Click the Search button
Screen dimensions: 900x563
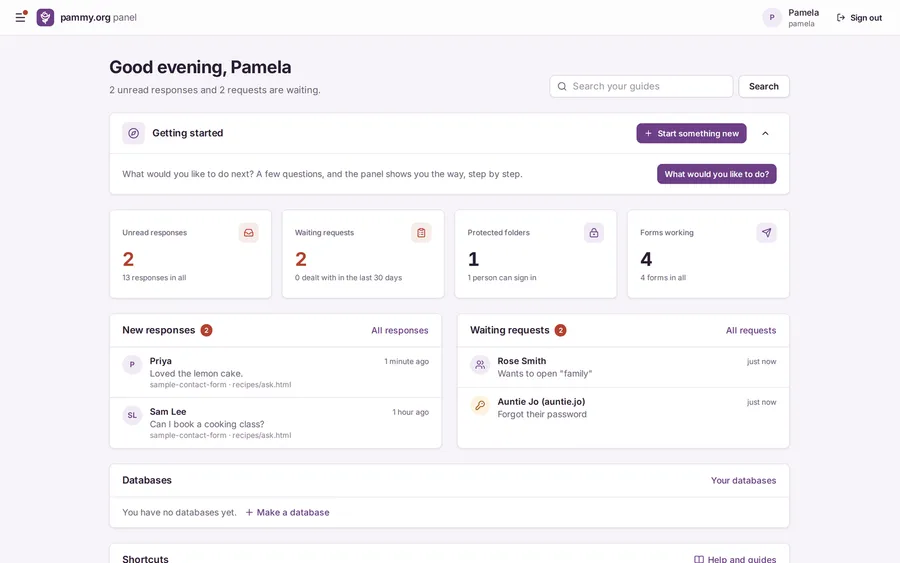pyautogui.click(x=763, y=86)
